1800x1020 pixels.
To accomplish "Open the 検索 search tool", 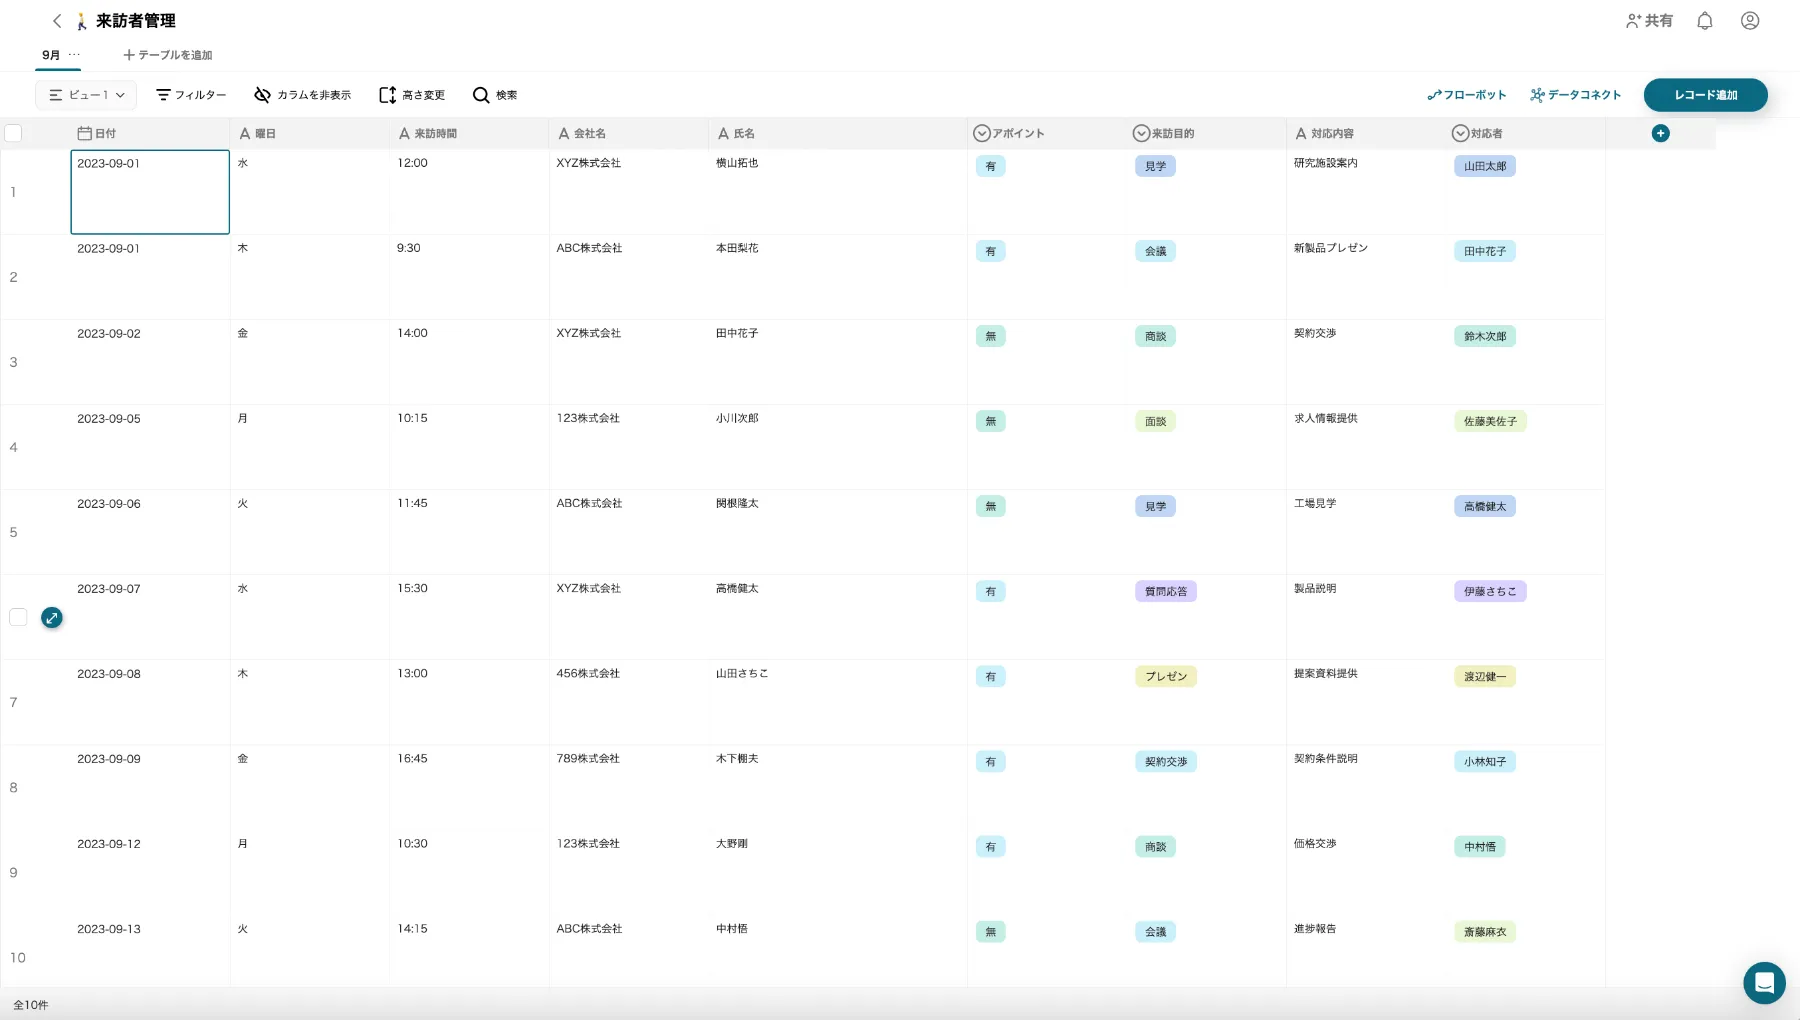I will pyautogui.click(x=495, y=95).
